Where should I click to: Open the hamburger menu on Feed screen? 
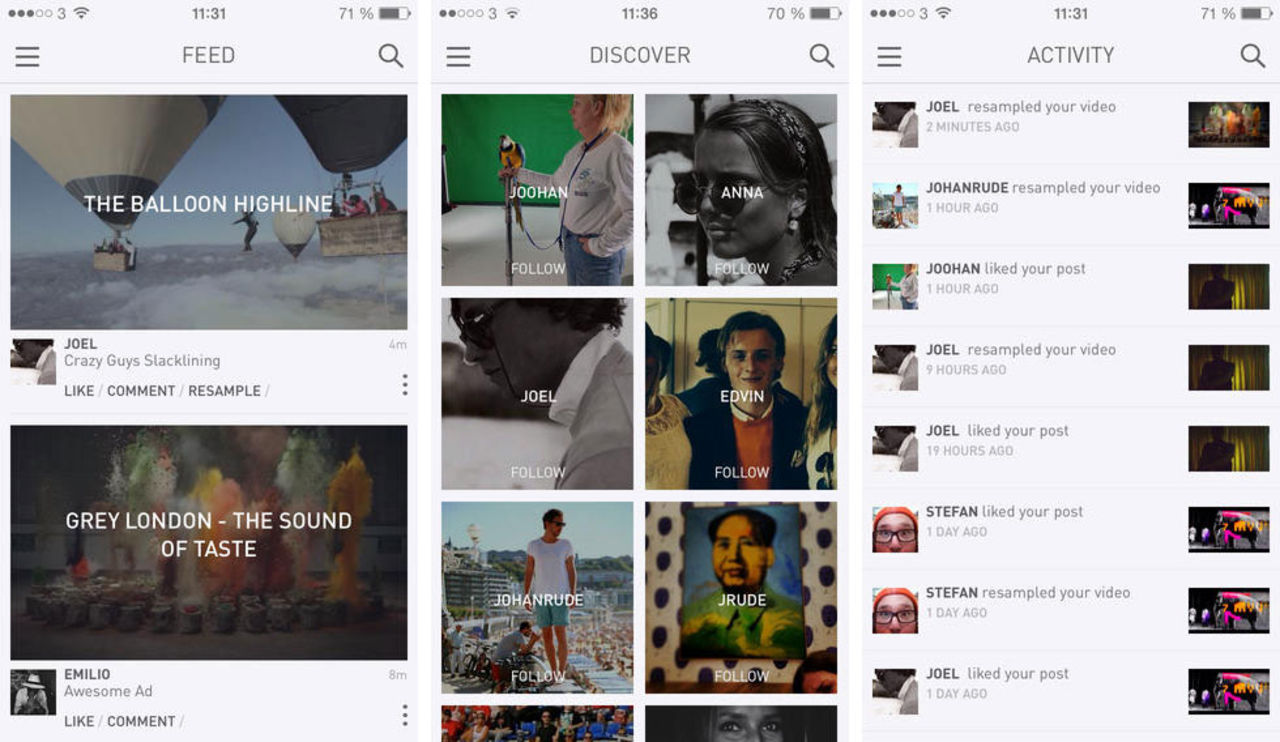click(27, 56)
